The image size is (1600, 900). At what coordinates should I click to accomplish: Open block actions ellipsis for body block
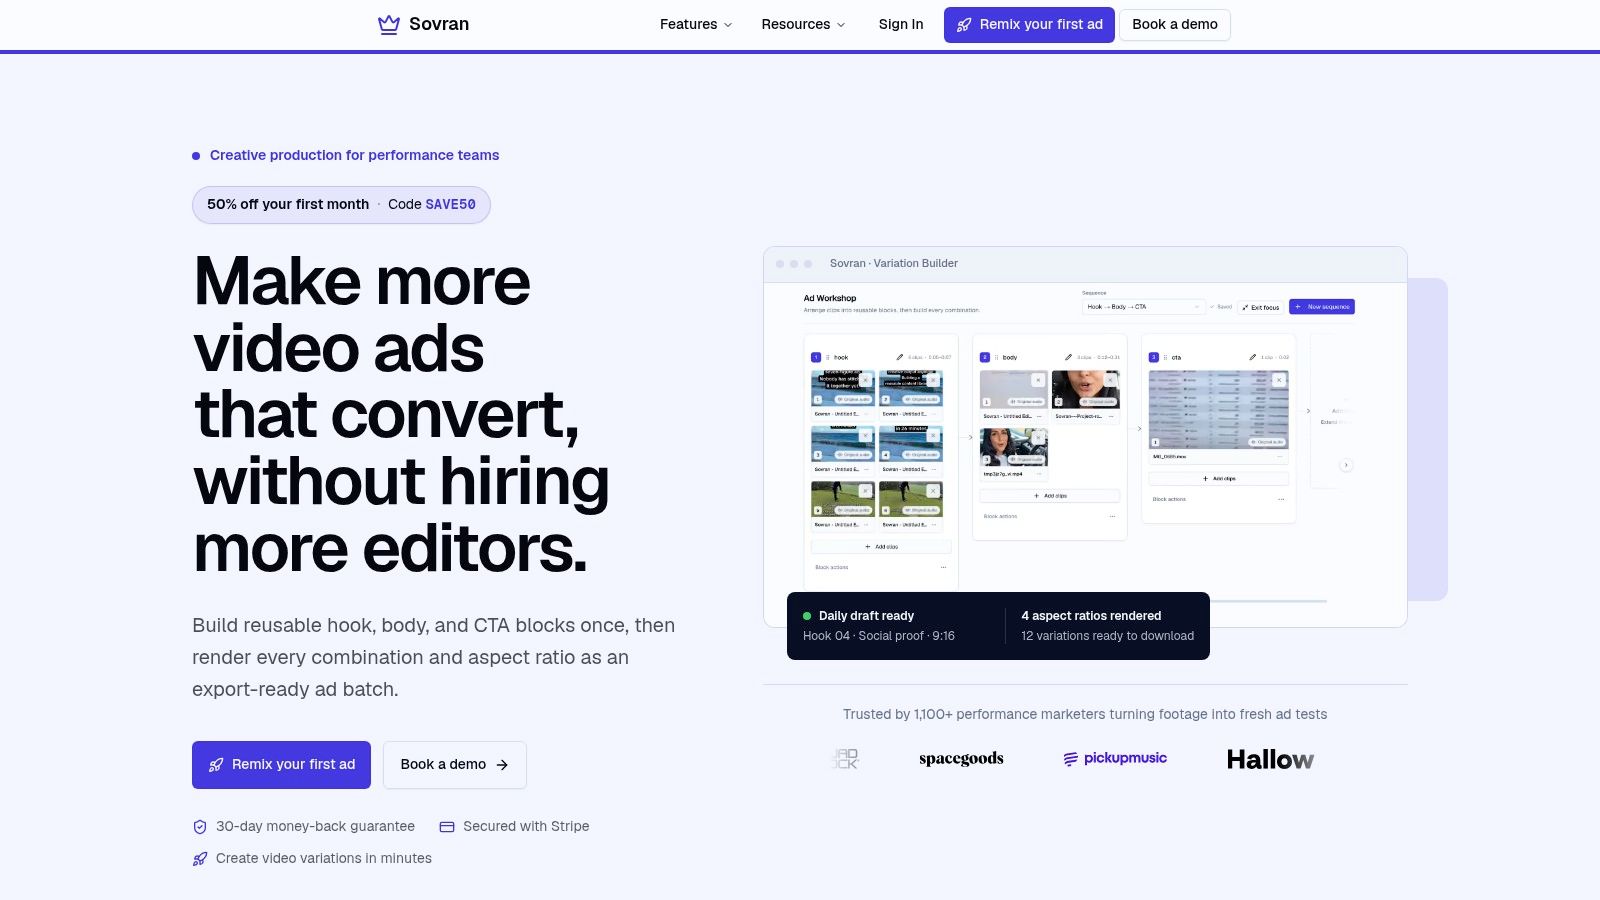point(1112,516)
